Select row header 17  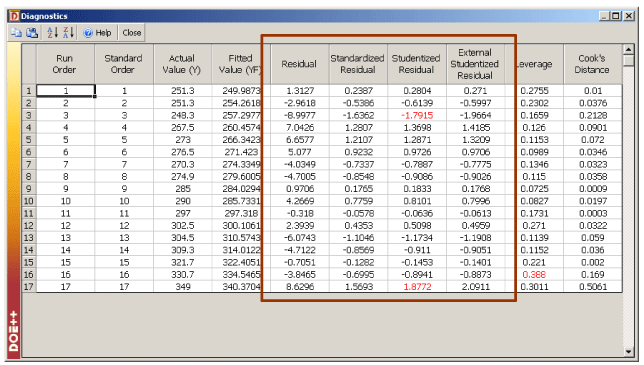pos(29,287)
